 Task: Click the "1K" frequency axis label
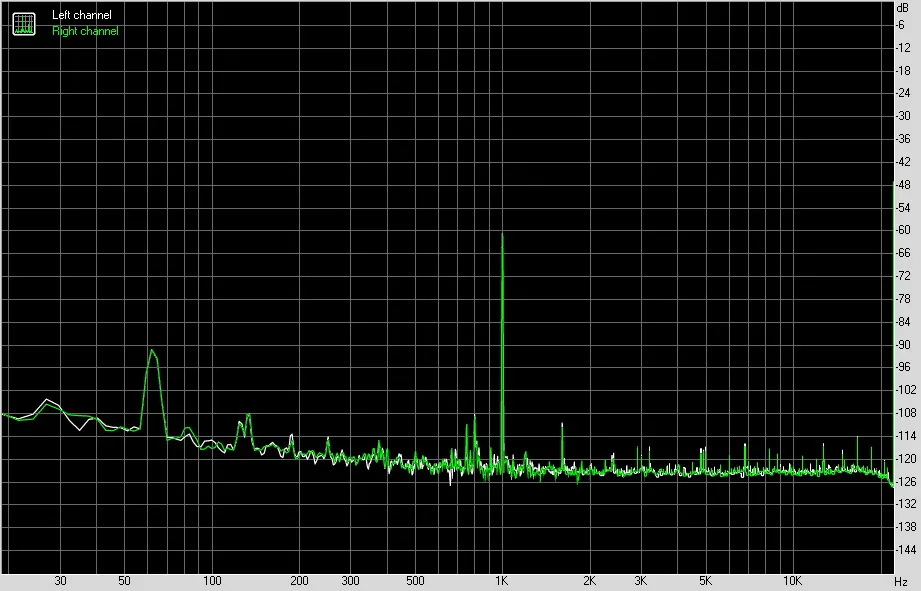(502, 581)
